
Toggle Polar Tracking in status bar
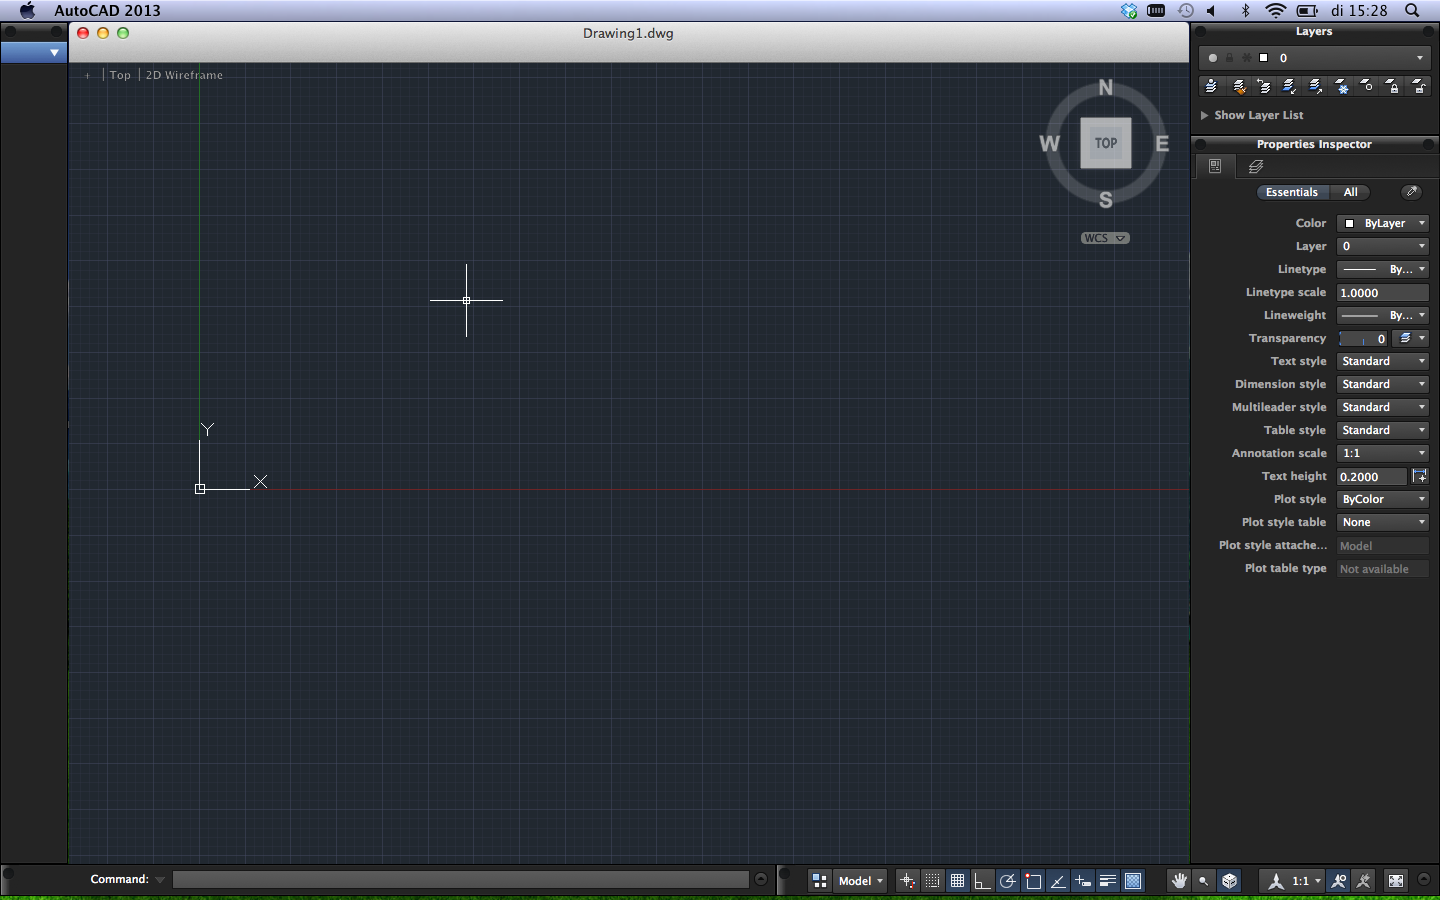pyautogui.click(x=1008, y=881)
